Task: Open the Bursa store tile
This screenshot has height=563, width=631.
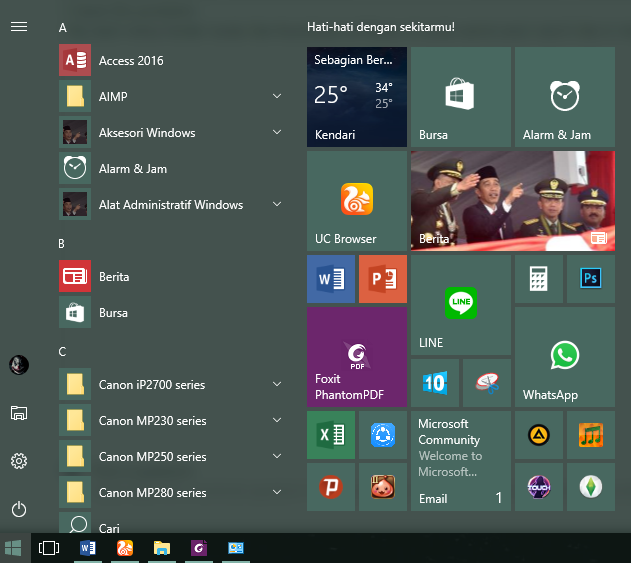Action: [461, 97]
